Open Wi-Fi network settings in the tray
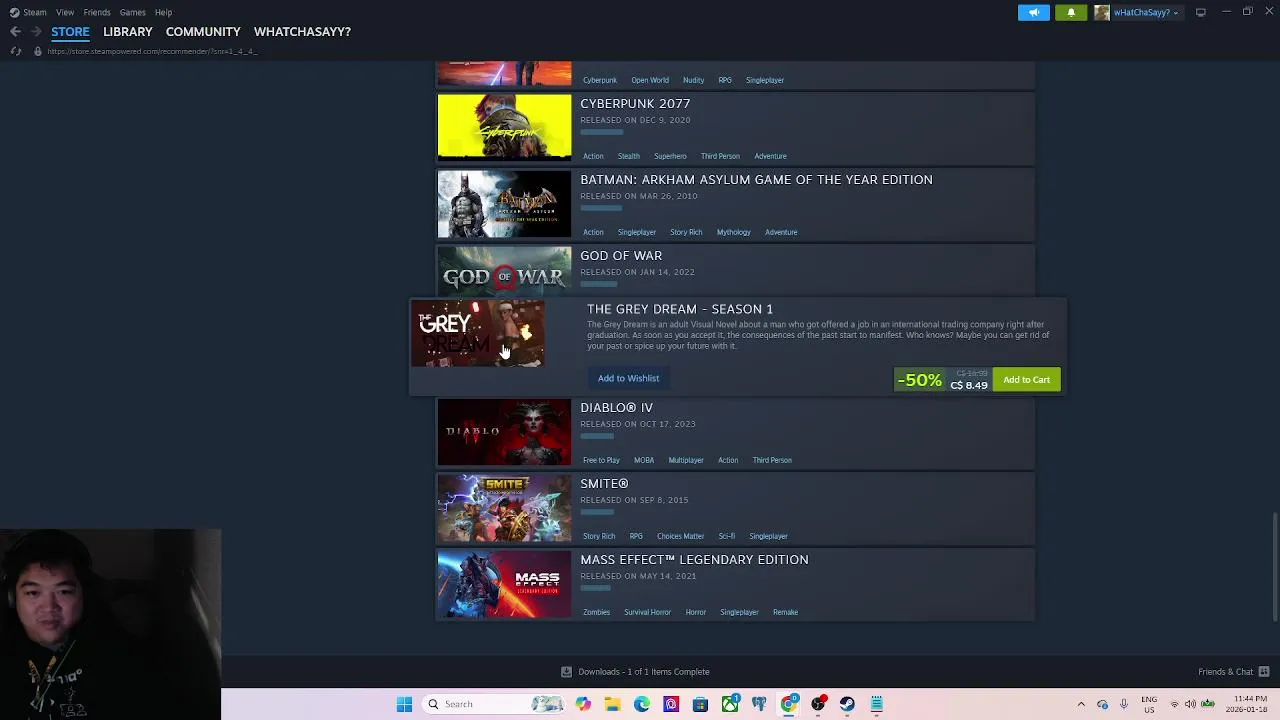Screen dimensions: 1280x720 tap(1174, 704)
